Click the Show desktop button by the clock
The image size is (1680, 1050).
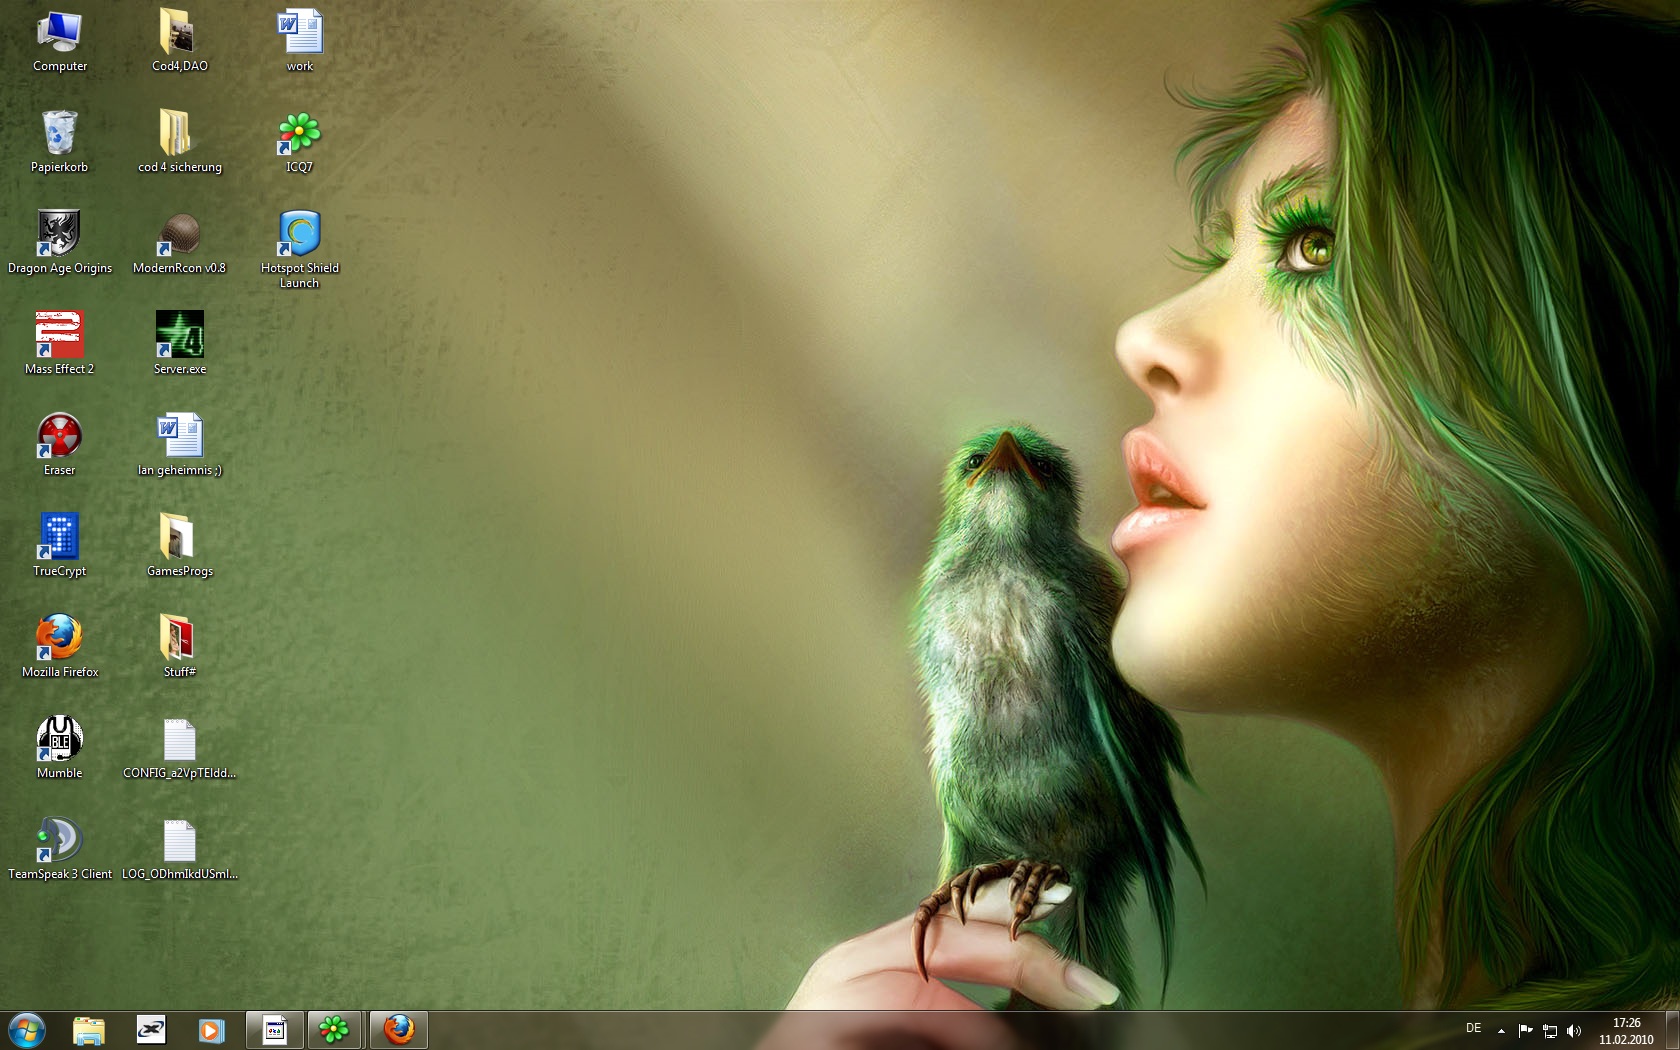1672,1031
